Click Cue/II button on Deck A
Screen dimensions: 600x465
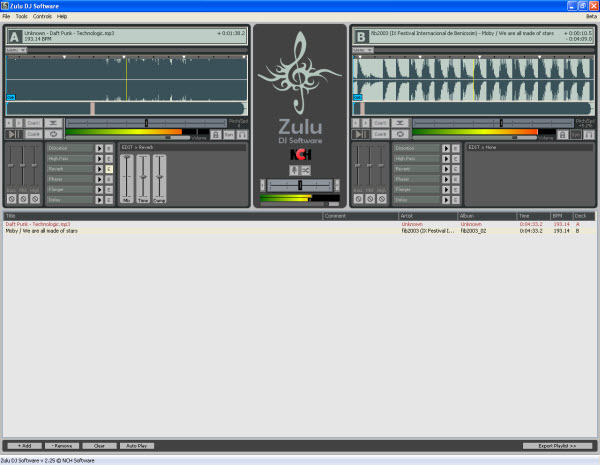point(33,123)
